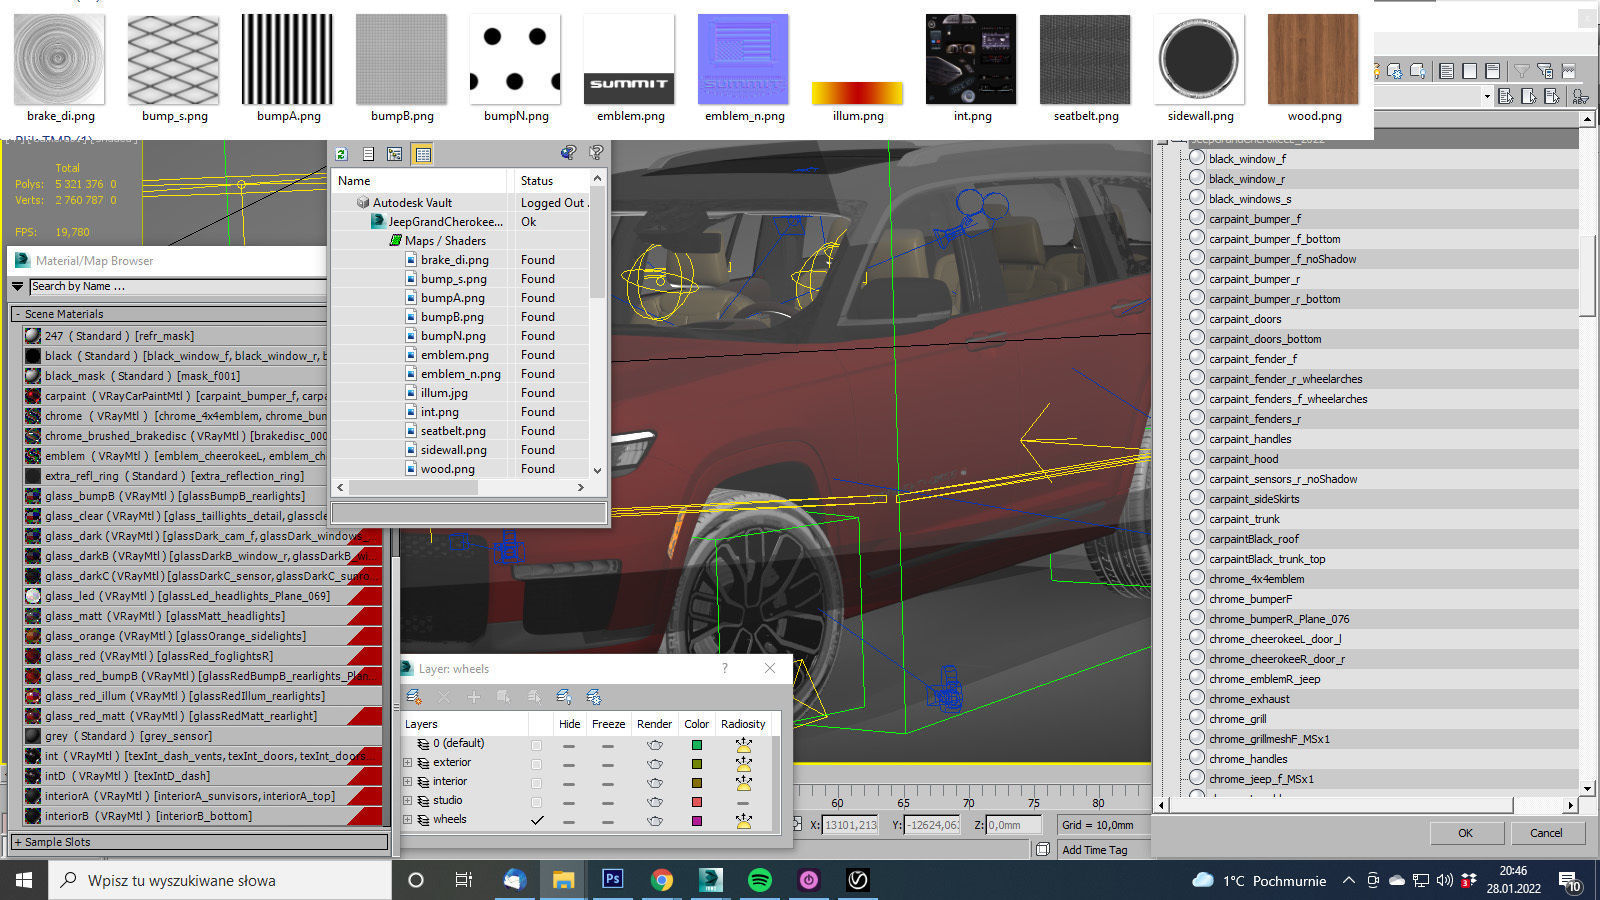Screen dimensions: 1600x900
Task: Open the Windows notification center icon
Action: (1569, 881)
